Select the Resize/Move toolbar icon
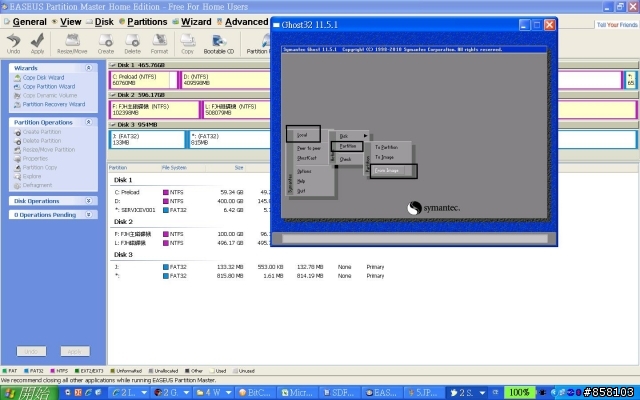This screenshot has height=400, width=640. click(x=72, y=43)
